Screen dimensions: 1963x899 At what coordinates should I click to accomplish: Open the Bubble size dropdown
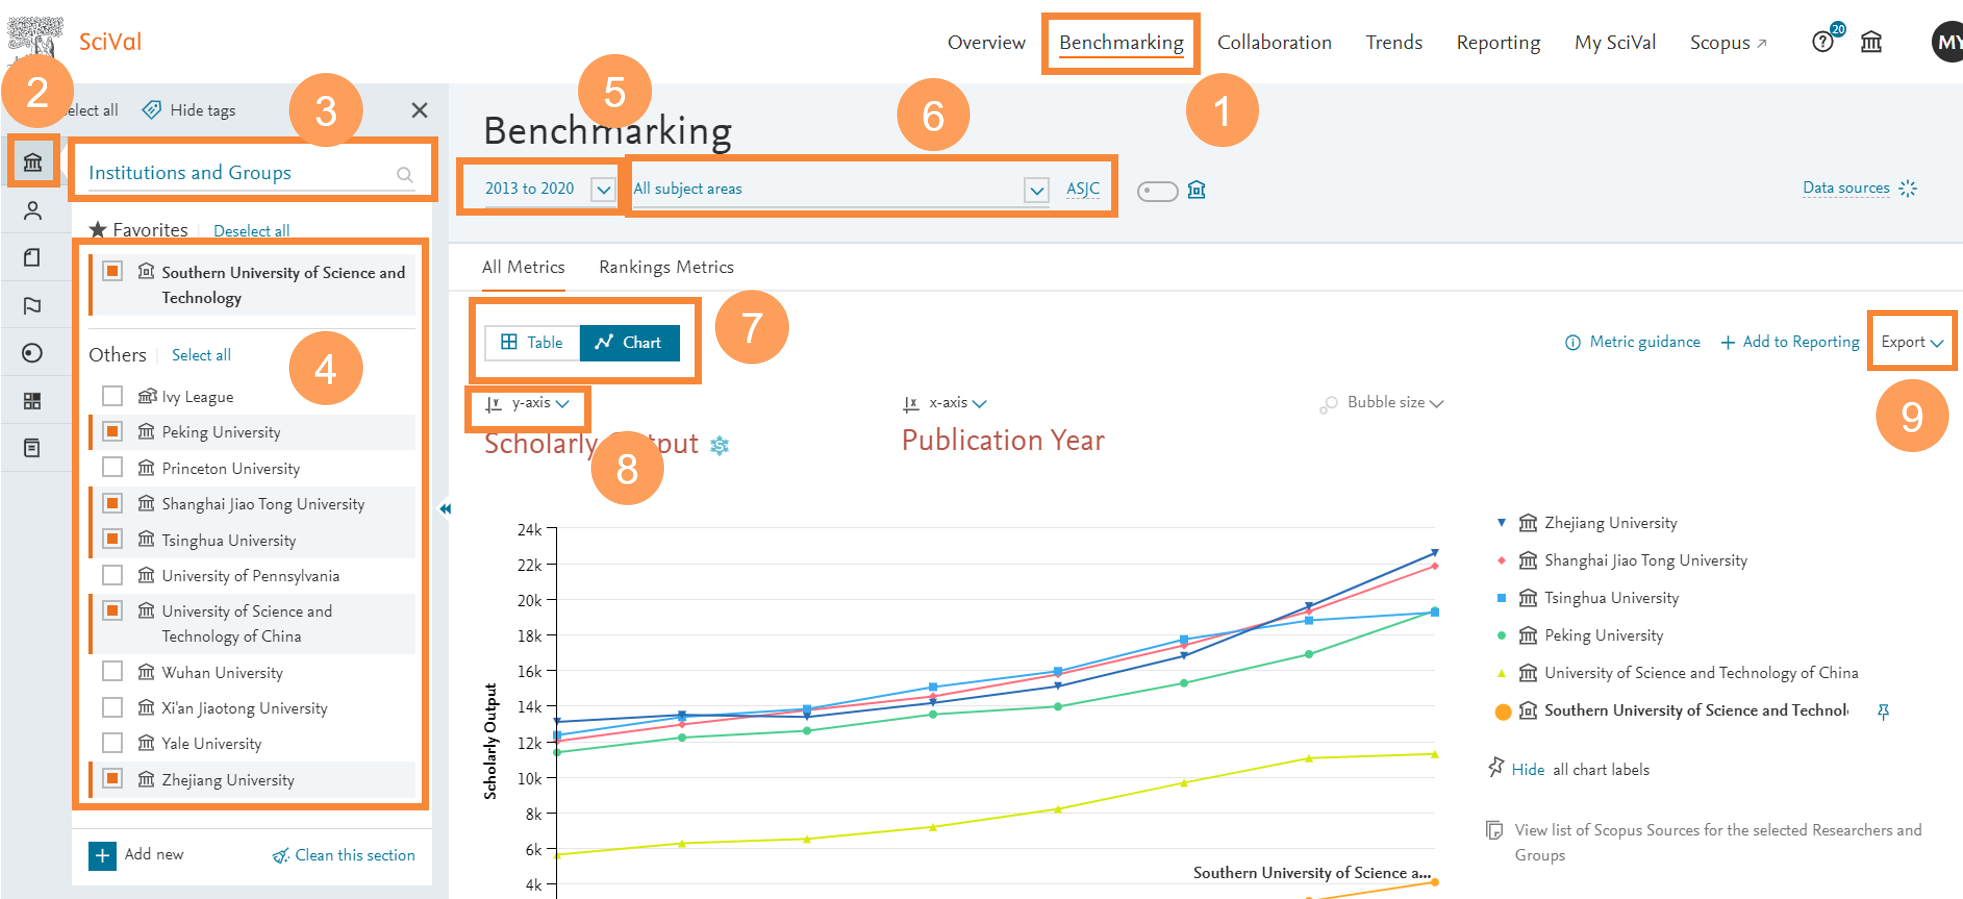[1383, 403]
